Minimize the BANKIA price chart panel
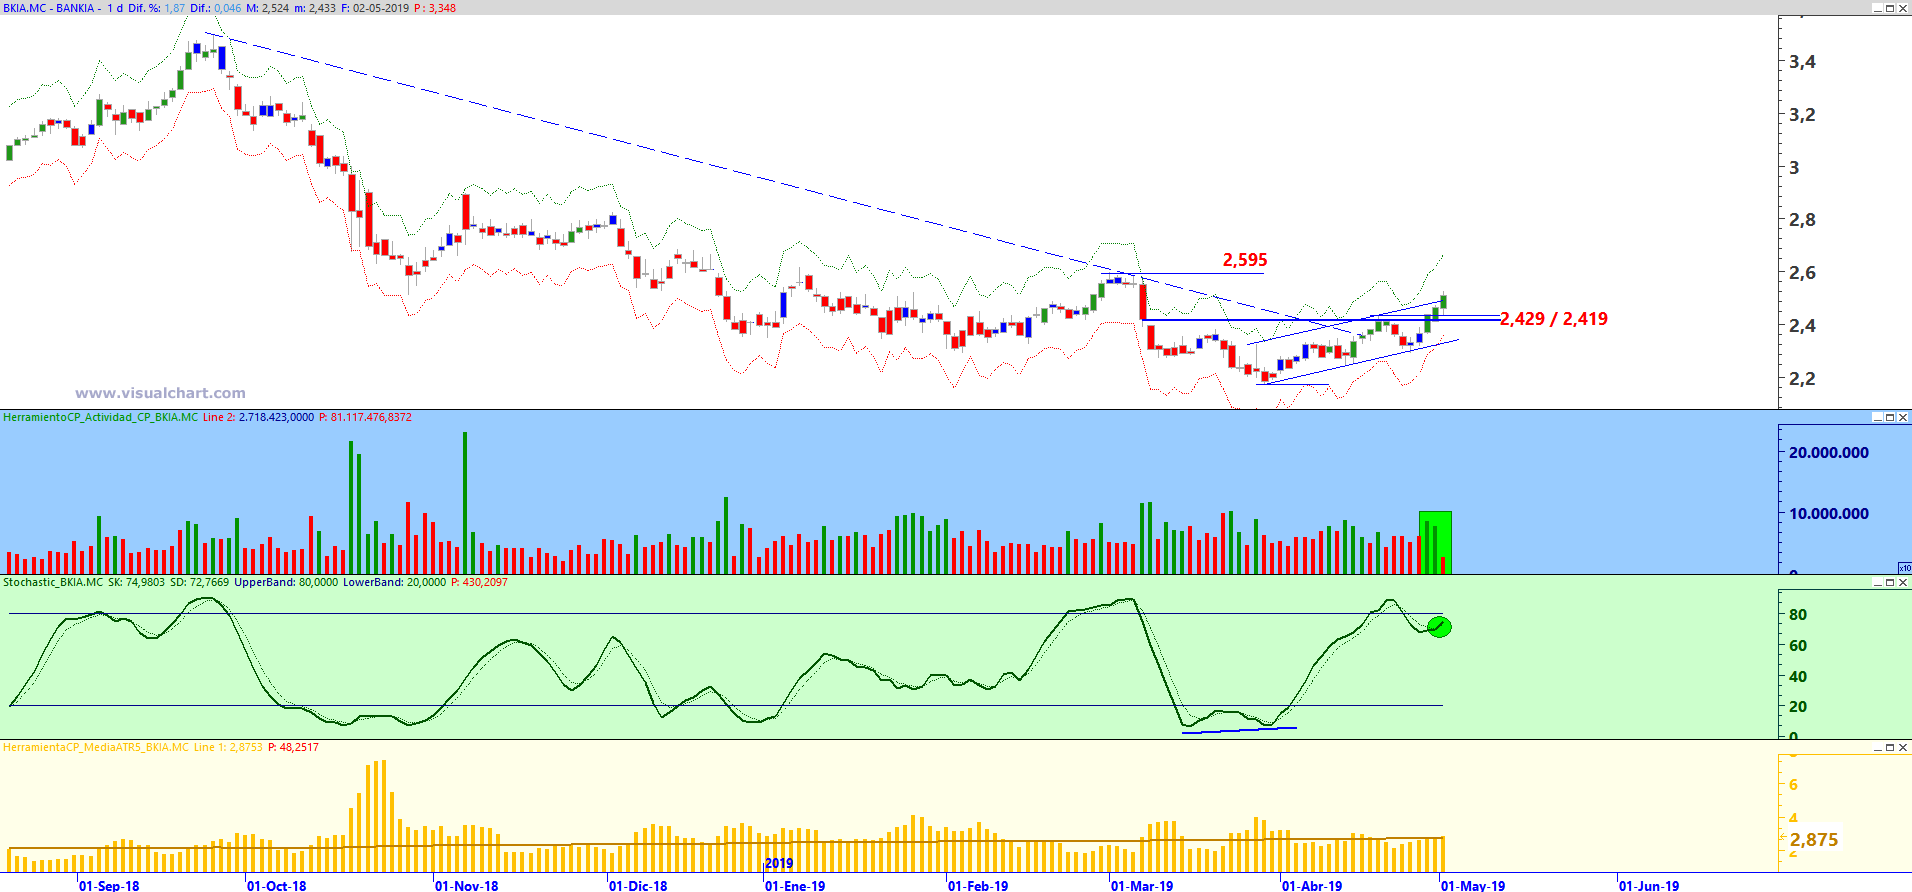Screen dimensions: 1912x892 pos(1878,8)
